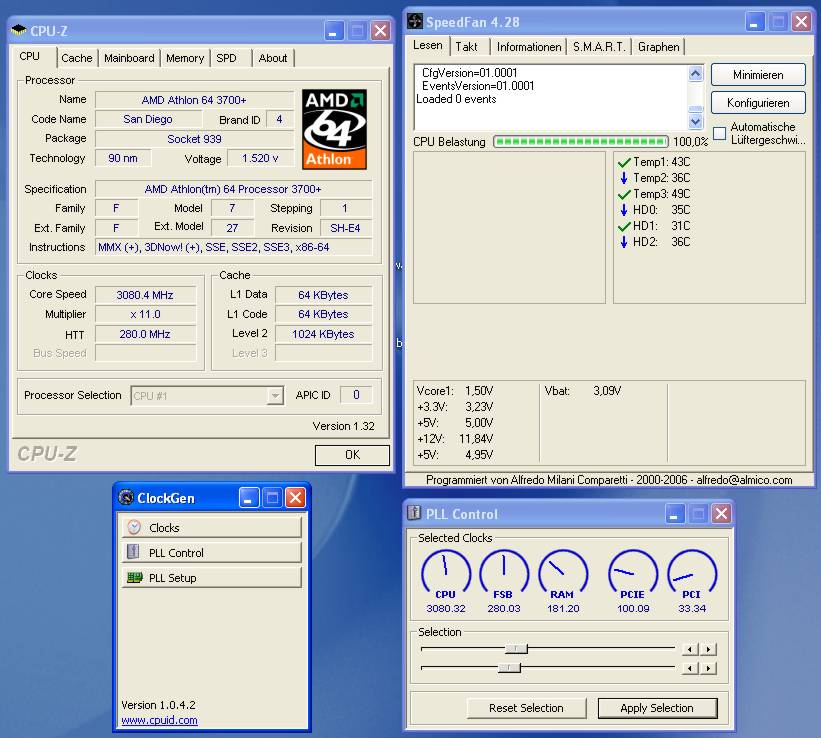821x738 pixels.
Task: Switch to the Cache tab in CPU-Z
Action: [77, 58]
